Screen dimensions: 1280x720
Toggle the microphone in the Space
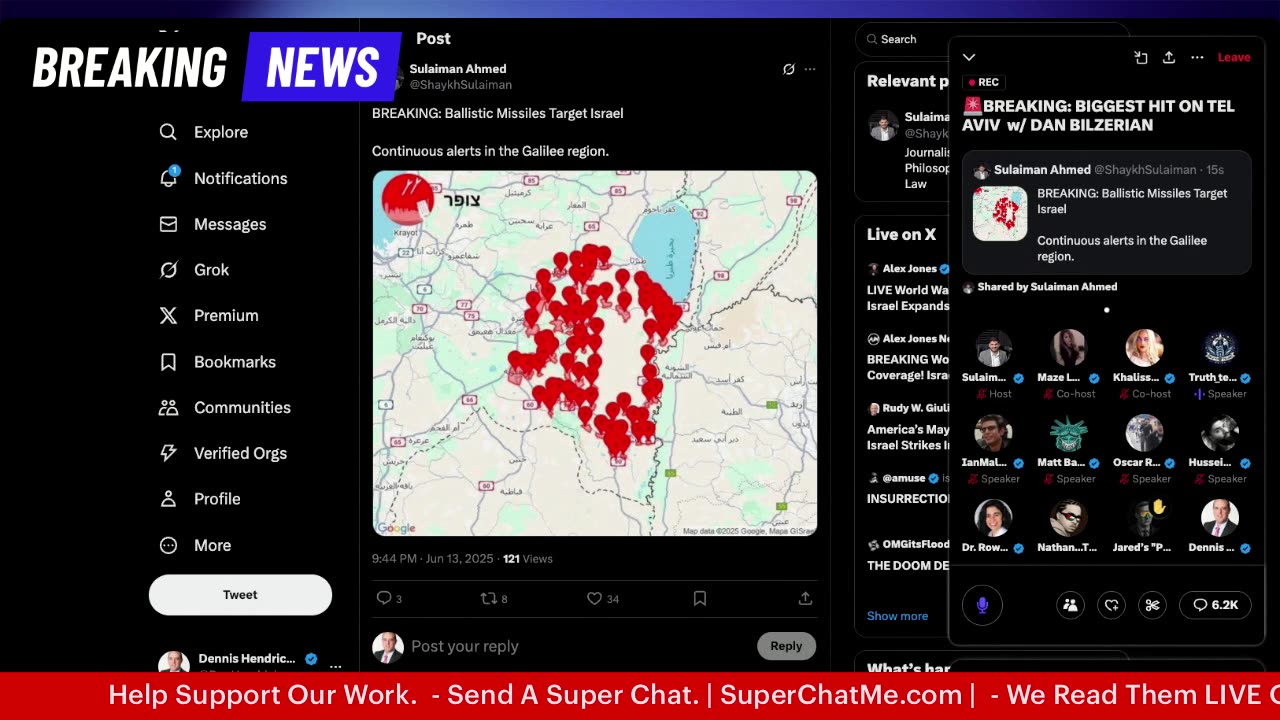982,605
